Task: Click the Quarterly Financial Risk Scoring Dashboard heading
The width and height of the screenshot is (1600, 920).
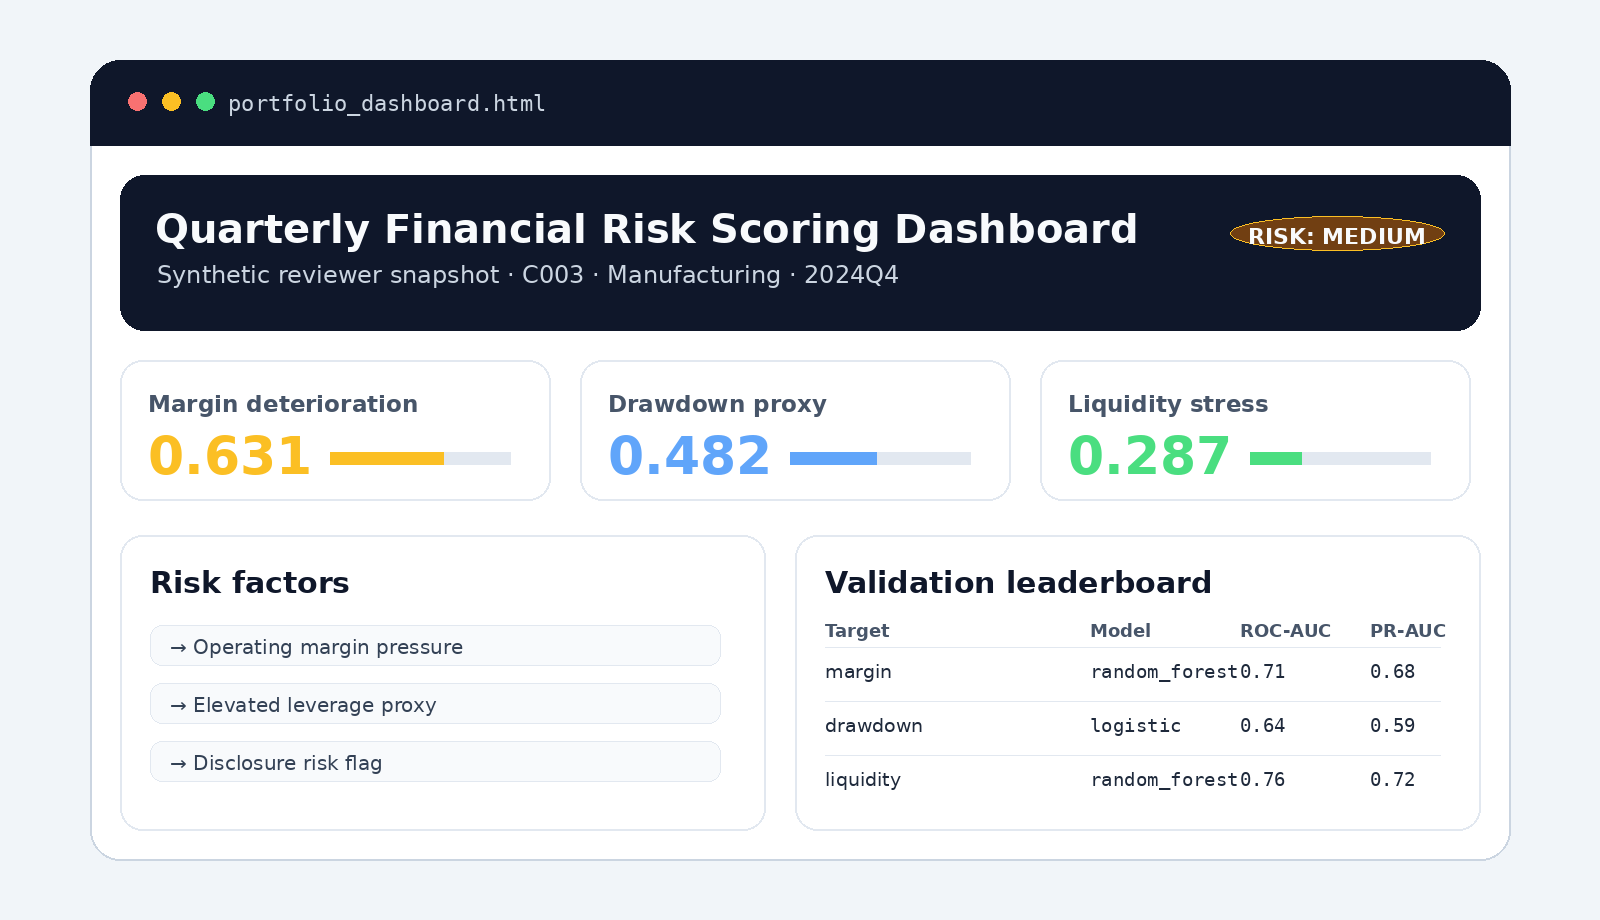Action: (647, 230)
